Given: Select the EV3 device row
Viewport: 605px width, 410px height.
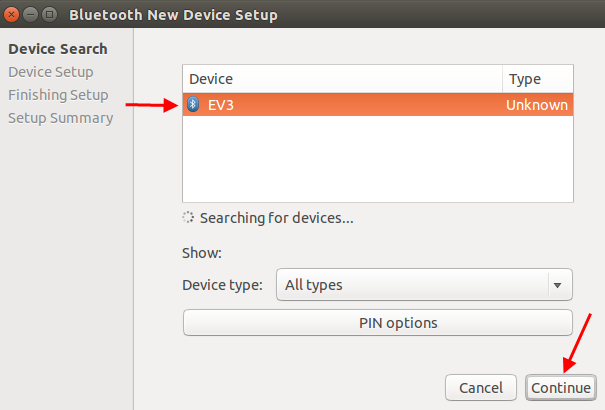Looking at the screenshot, I should coord(378,105).
